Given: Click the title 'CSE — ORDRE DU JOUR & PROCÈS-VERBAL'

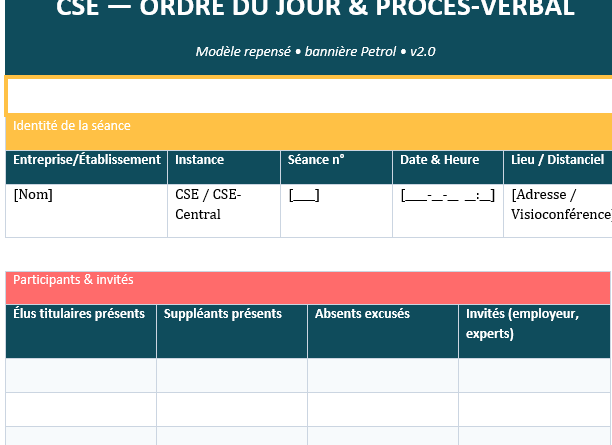Looking at the screenshot, I should (315, 8).
